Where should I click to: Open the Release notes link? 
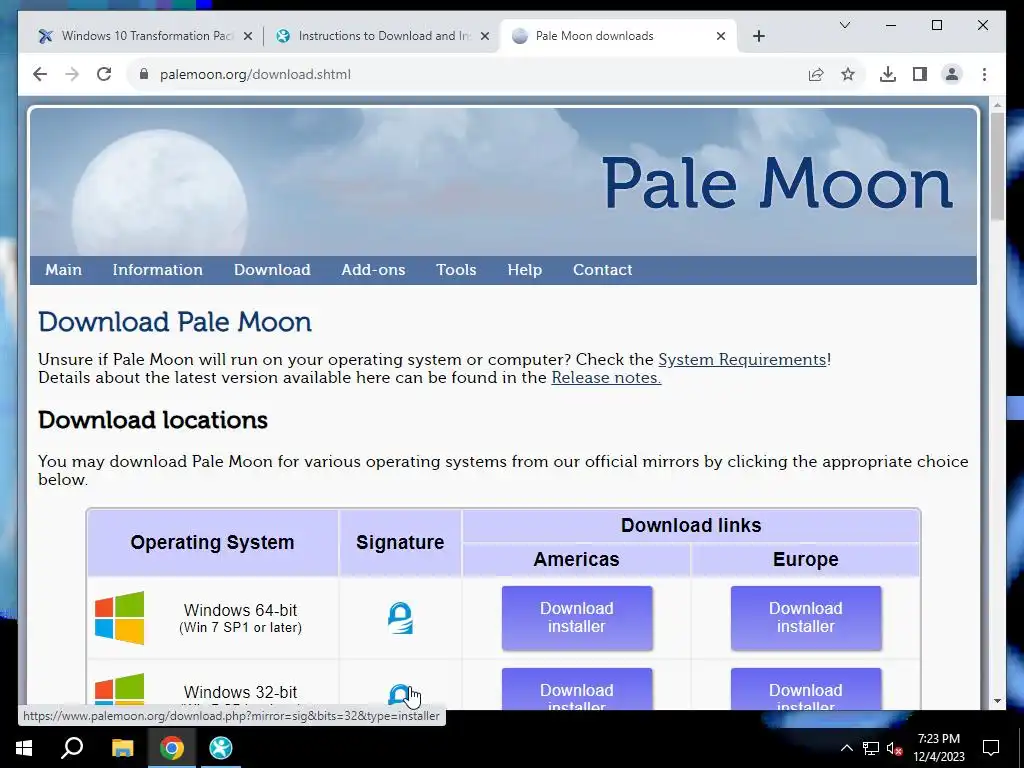[606, 378]
